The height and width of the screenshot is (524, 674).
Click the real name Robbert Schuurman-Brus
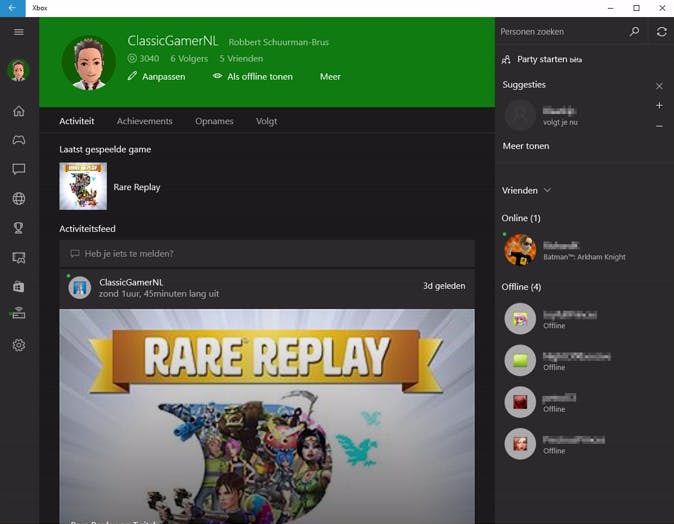coord(279,42)
